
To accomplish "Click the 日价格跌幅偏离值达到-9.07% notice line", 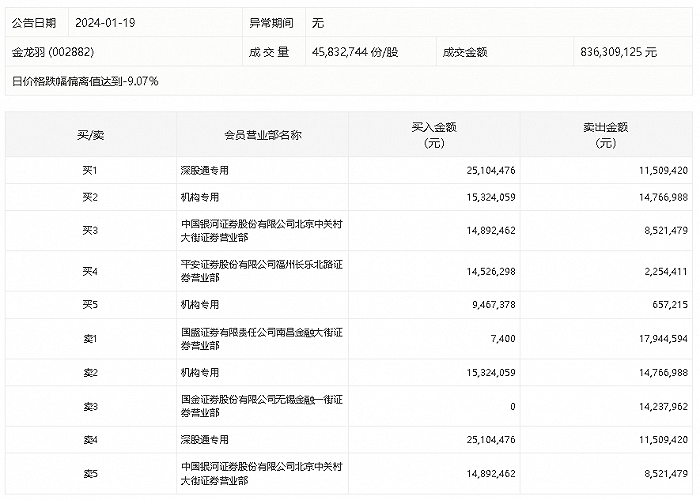I will point(85,80).
